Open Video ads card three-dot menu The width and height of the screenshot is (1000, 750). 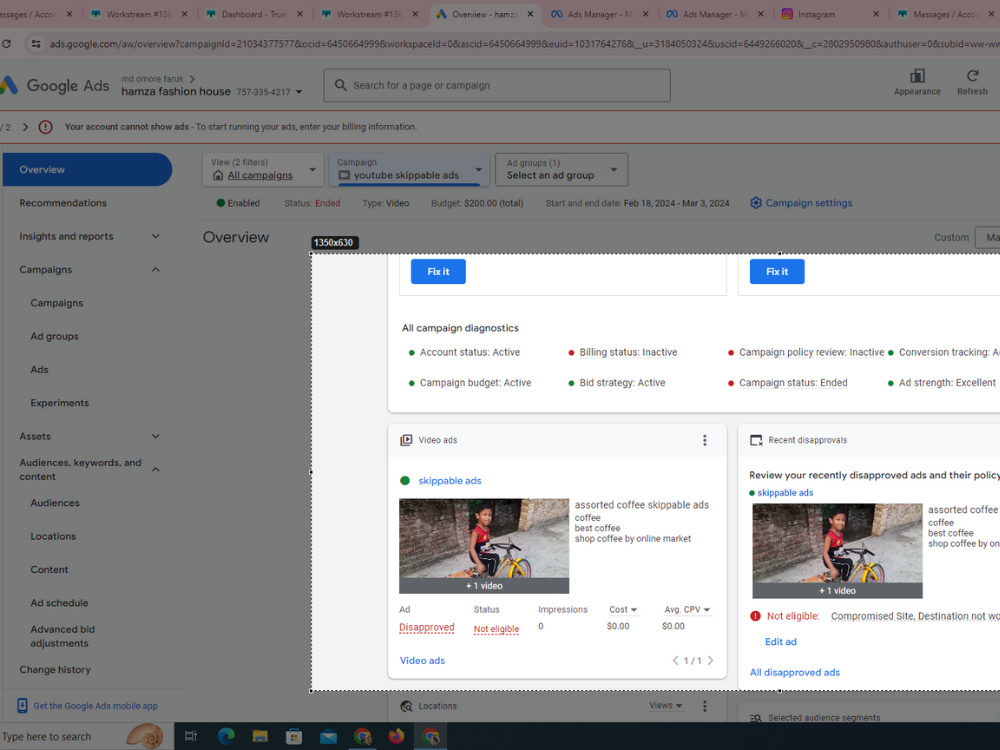(705, 440)
